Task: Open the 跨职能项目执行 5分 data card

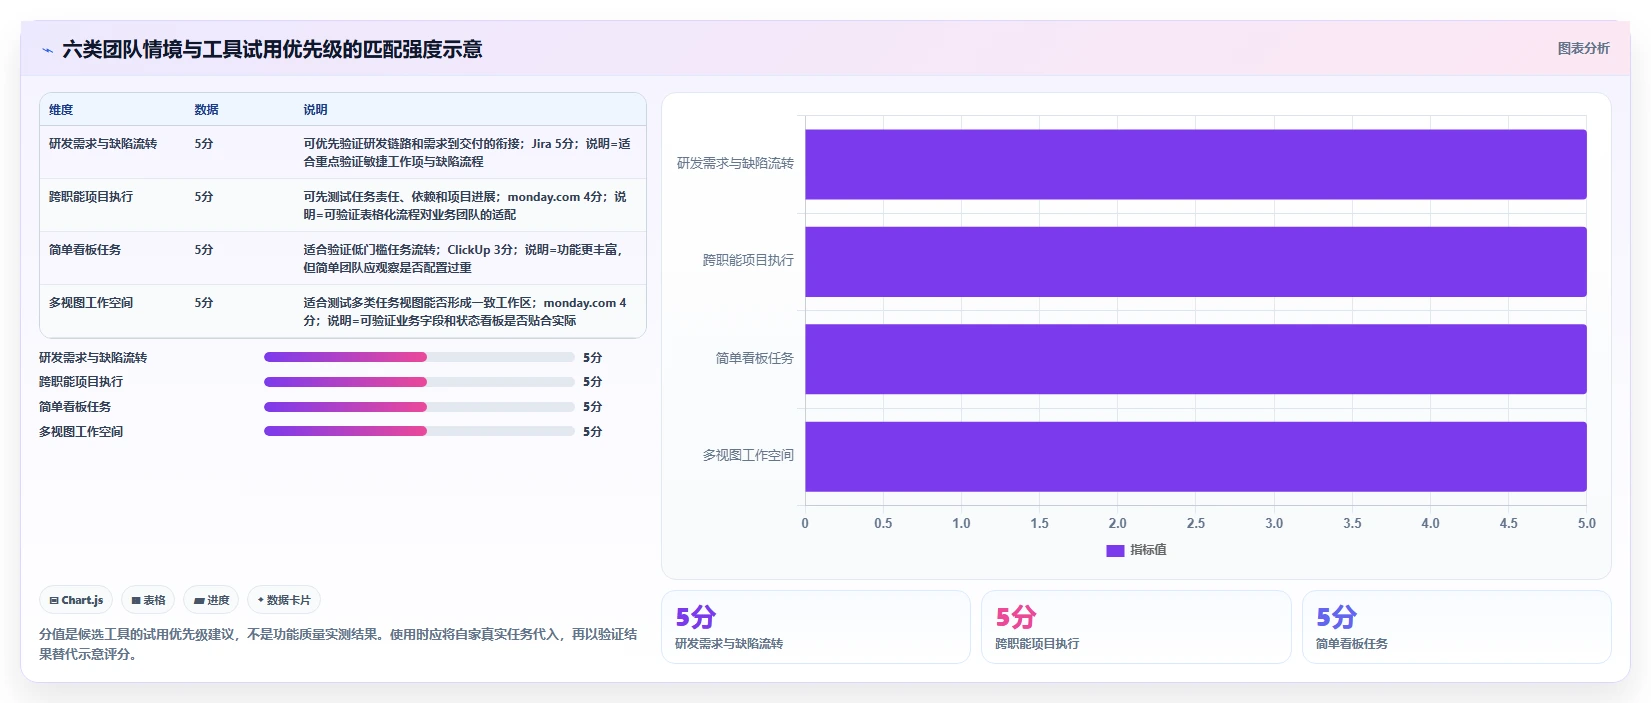Action: (x=1136, y=627)
